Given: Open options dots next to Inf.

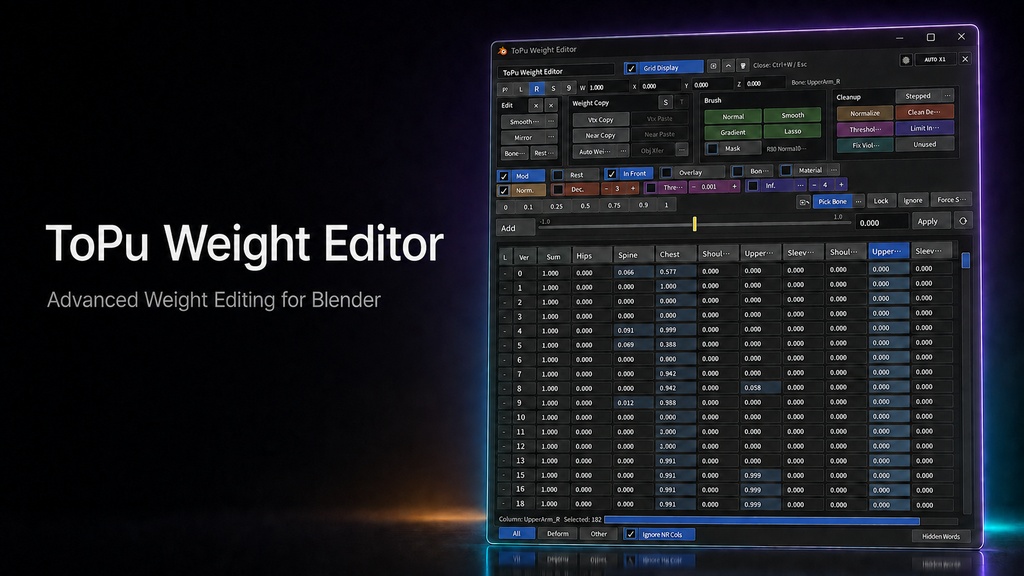Looking at the screenshot, I should [x=800, y=185].
